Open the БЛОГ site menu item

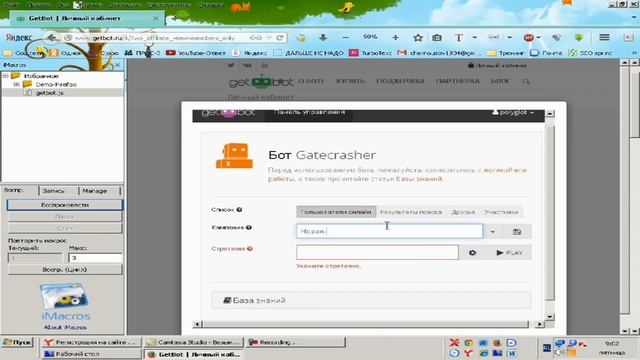point(500,81)
